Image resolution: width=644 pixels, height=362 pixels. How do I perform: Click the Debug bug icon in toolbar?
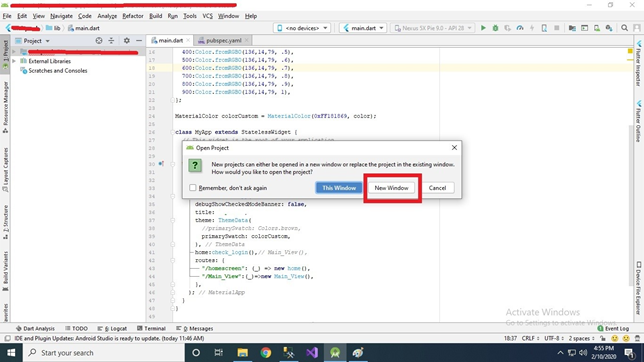[x=495, y=28]
